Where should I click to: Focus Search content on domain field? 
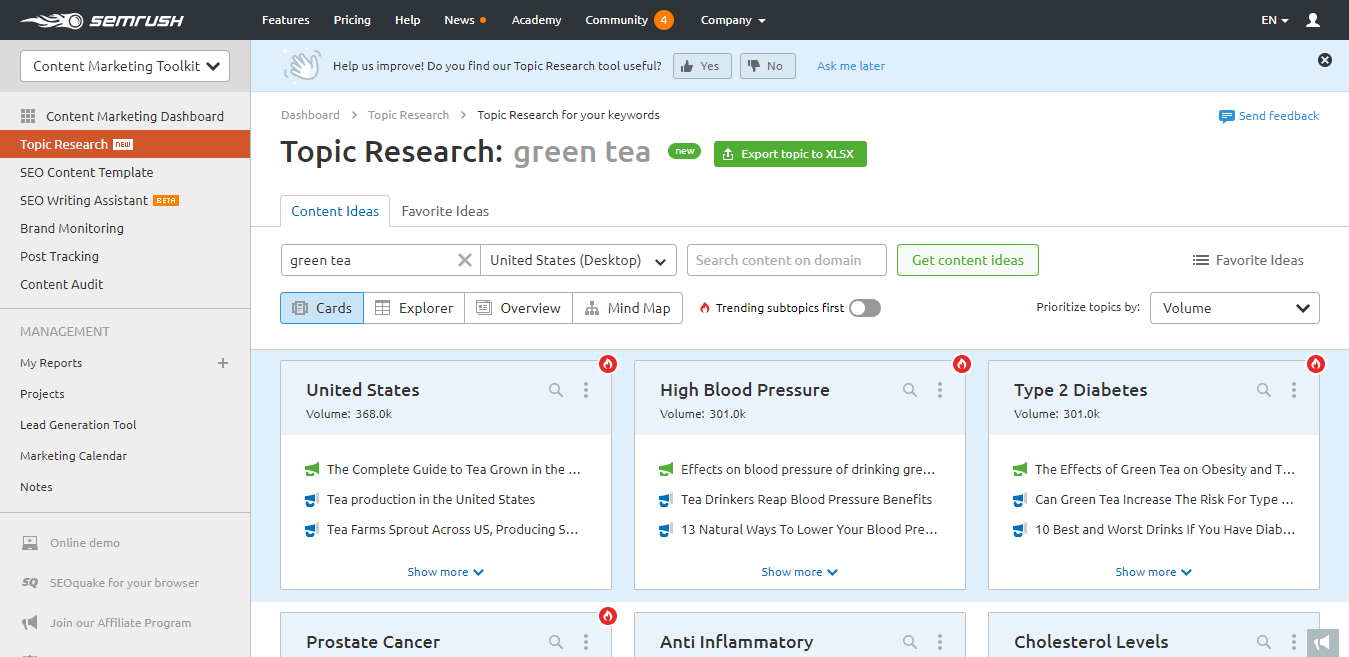[787, 260]
